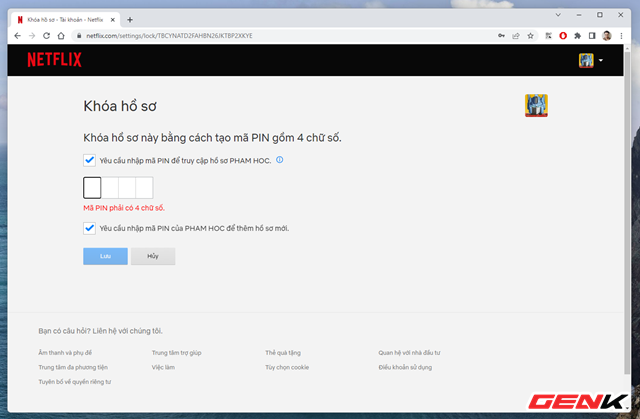640x419 pixels.
Task: Open the extension icon left of Opera
Action: 548,36
